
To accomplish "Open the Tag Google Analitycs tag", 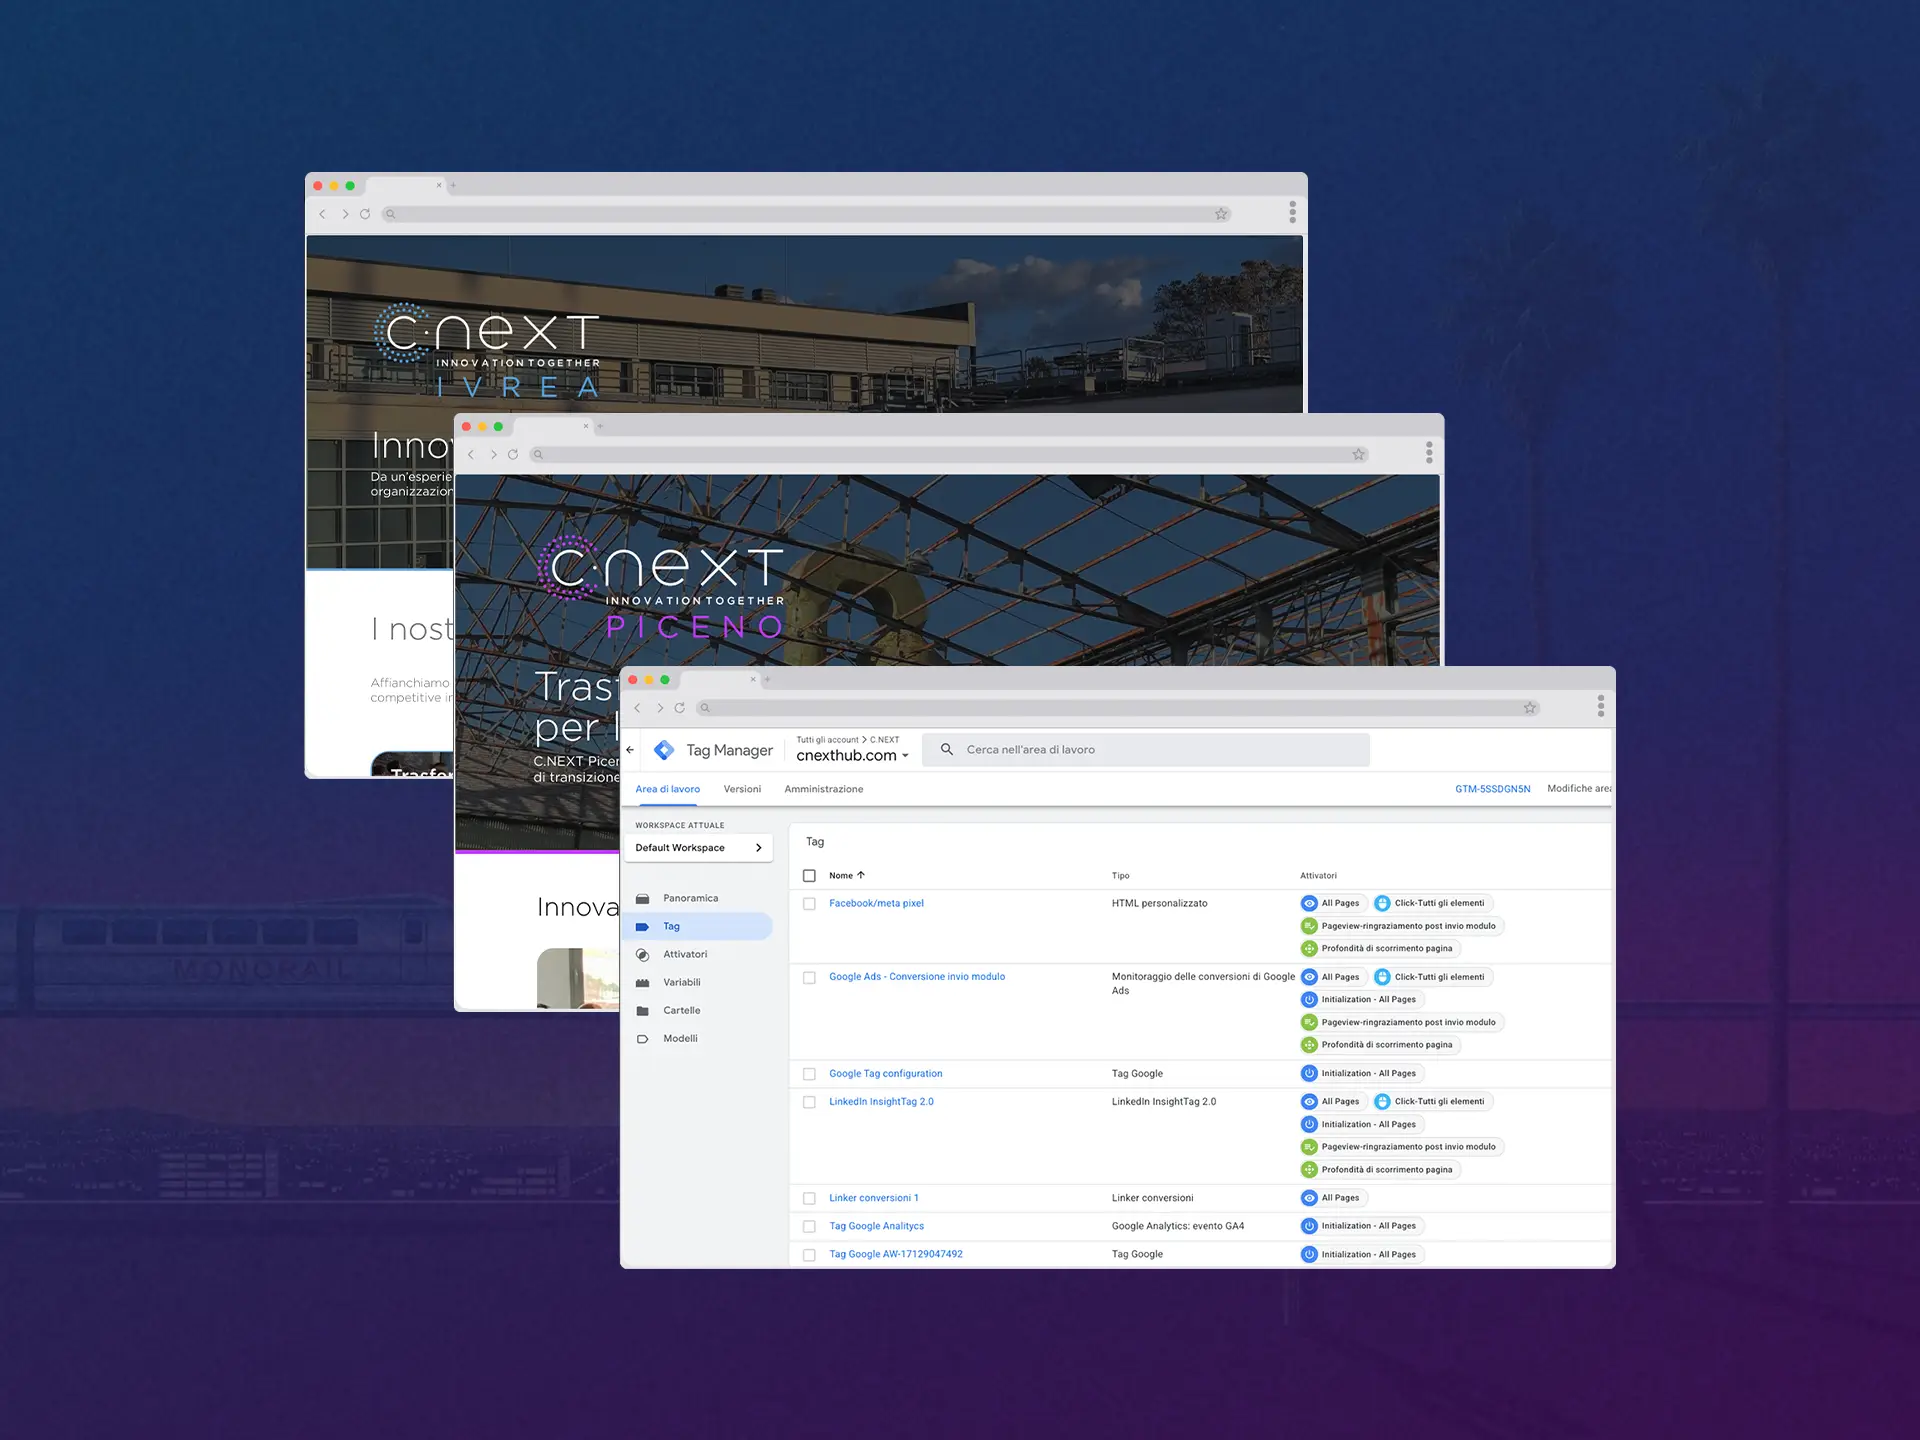I will [876, 1226].
